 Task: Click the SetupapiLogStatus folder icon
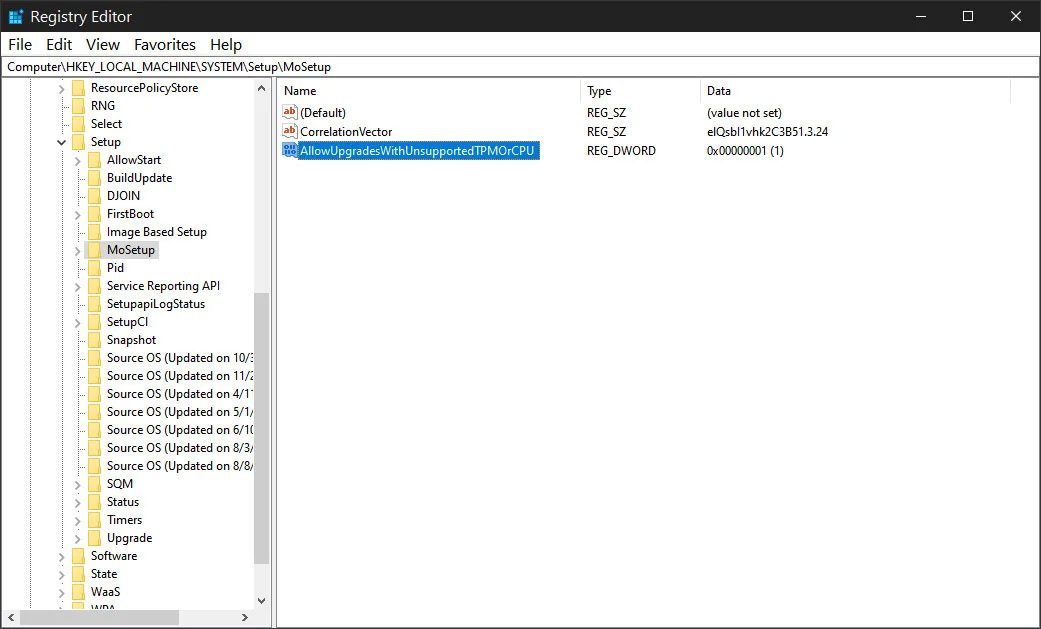pyautogui.click(x=94, y=304)
